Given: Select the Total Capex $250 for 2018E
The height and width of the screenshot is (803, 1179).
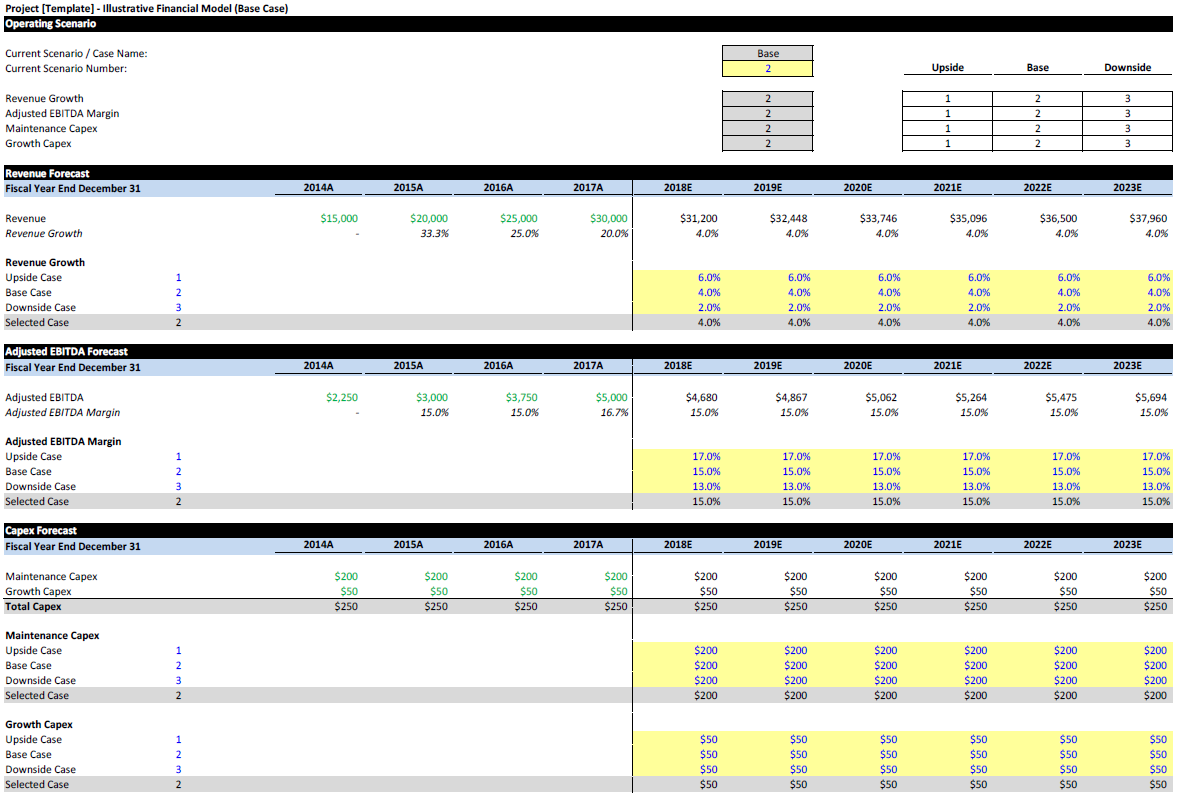Looking at the screenshot, I should [x=707, y=606].
